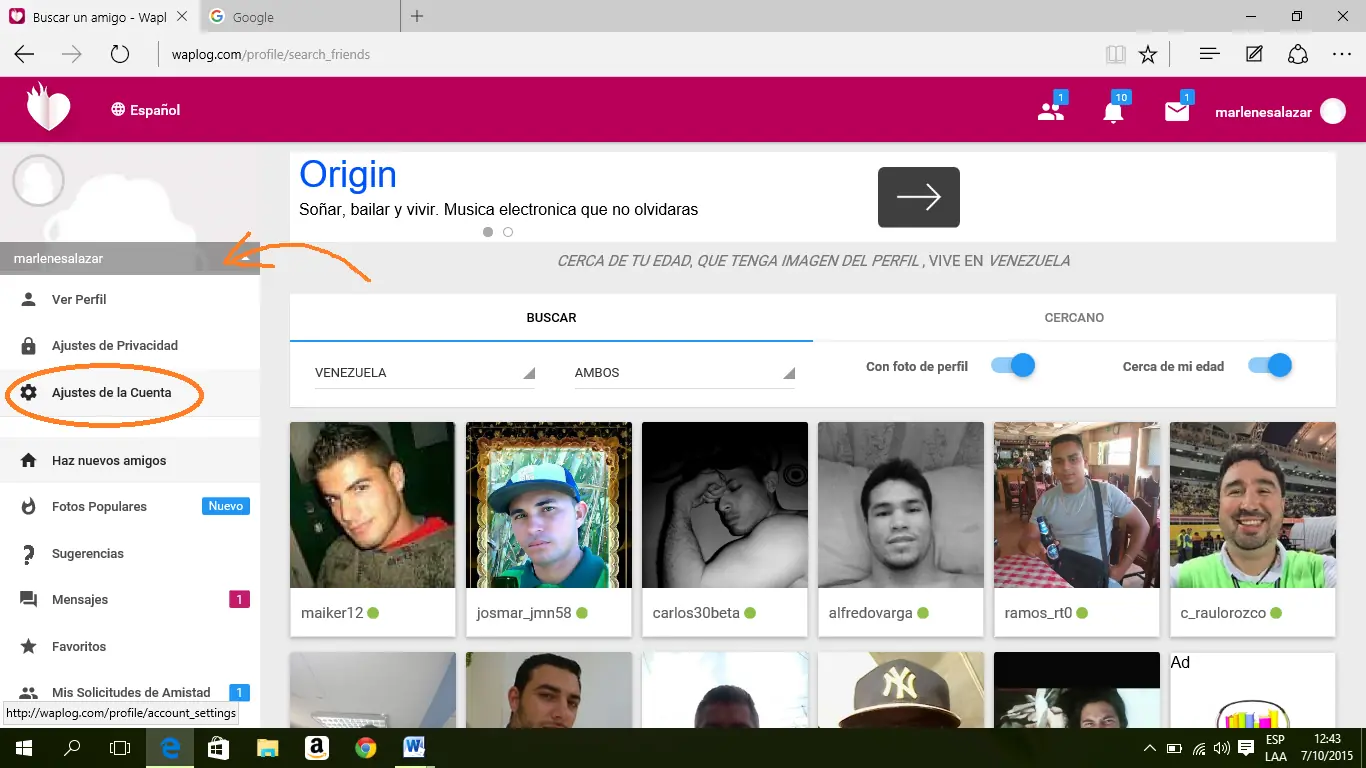
Task: Select the first carousel dot of the ad
Action: coord(488,232)
